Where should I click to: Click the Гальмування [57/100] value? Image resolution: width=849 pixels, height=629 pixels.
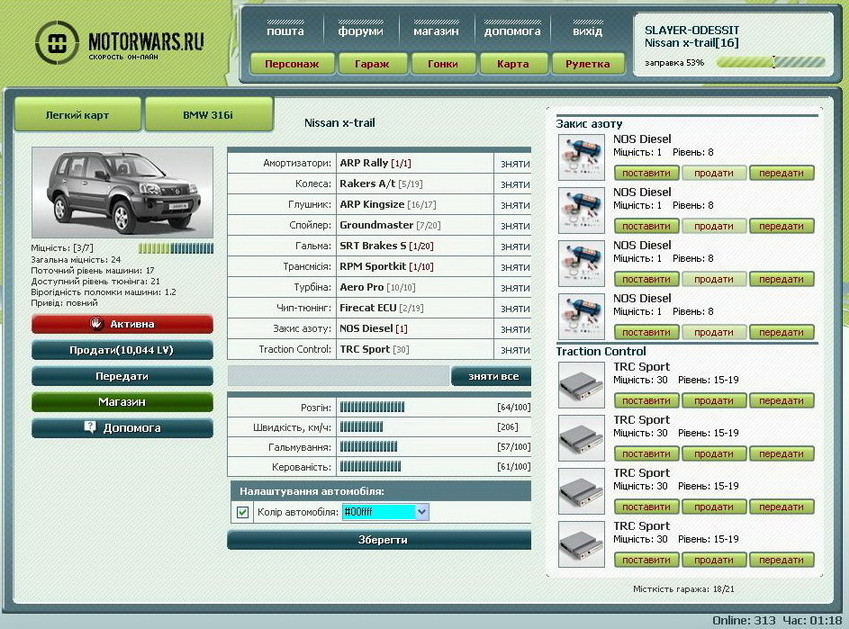coord(514,447)
